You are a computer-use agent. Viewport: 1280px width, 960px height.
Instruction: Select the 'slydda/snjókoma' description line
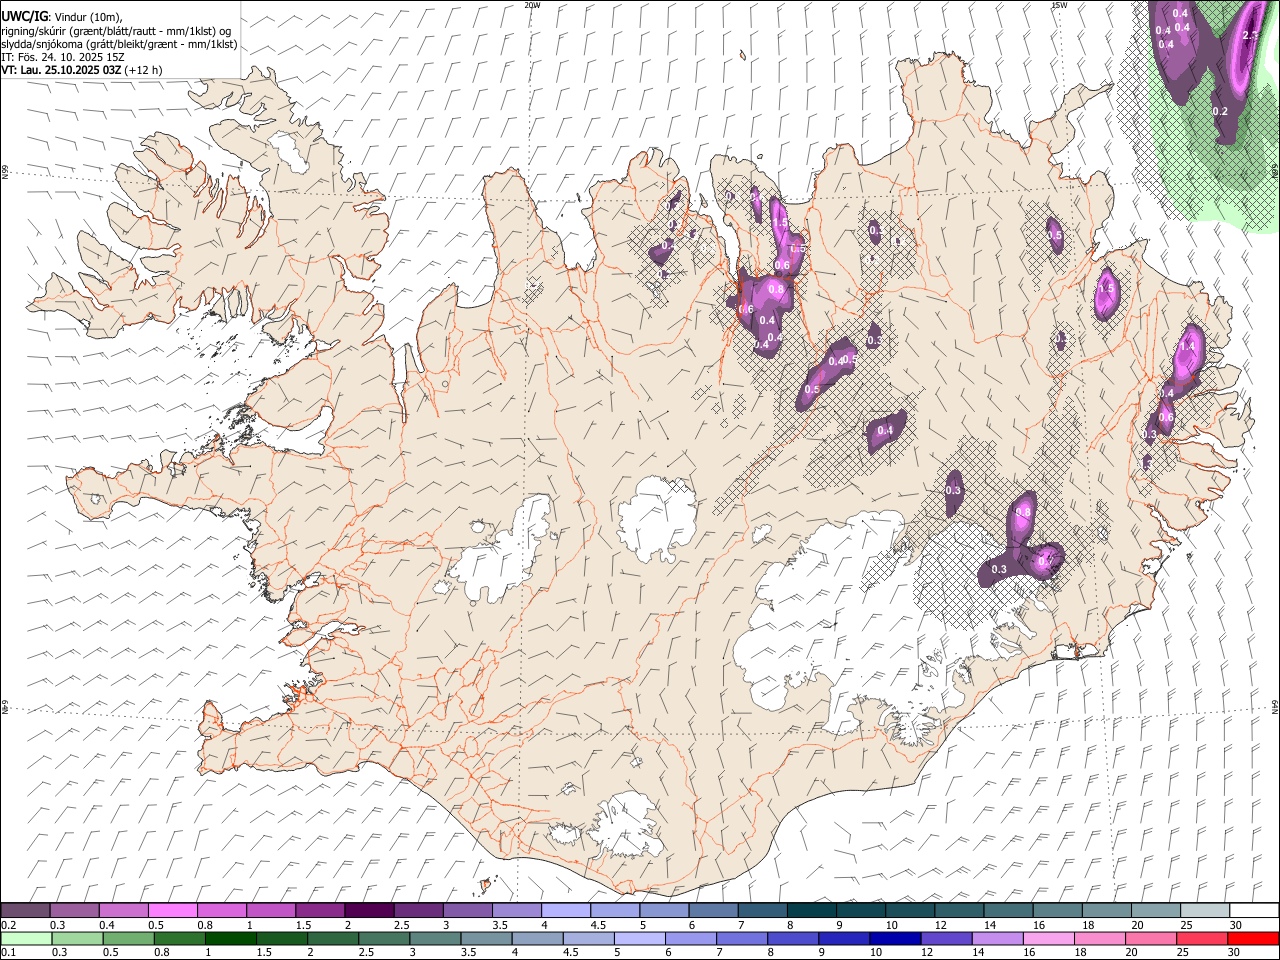tap(120, 44)
